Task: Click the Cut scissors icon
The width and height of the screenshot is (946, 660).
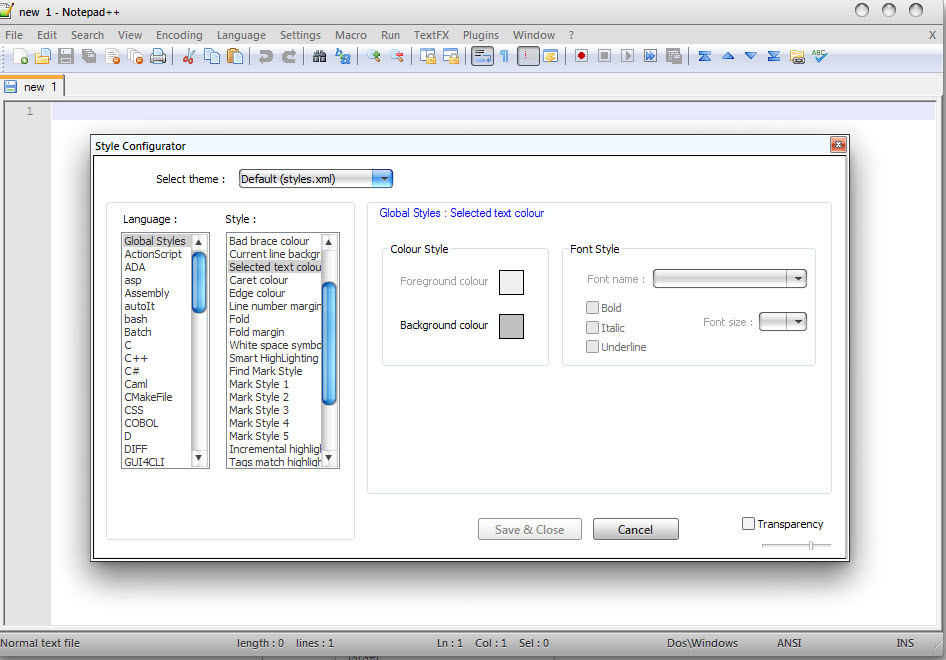Action: coord(189,57)
